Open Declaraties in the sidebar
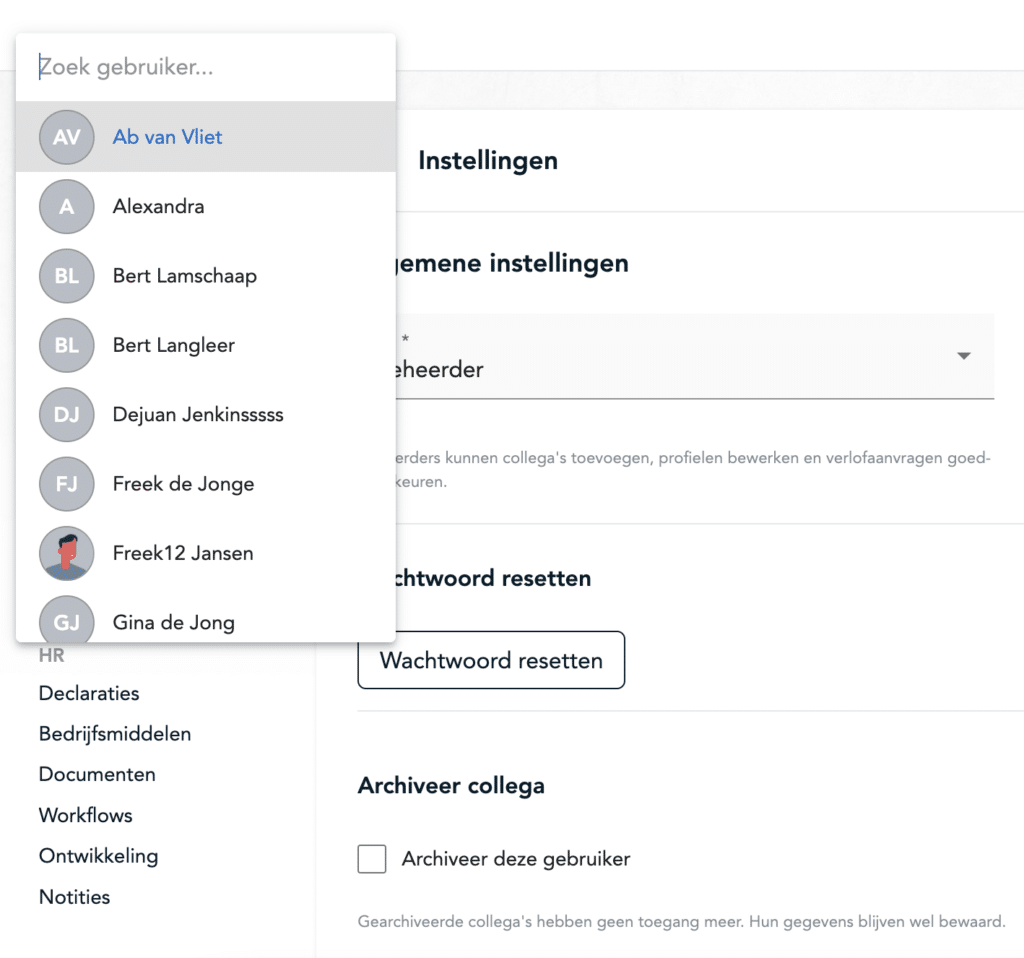The width and height of the screenshot is (1024, 958). tap(89, 693)
